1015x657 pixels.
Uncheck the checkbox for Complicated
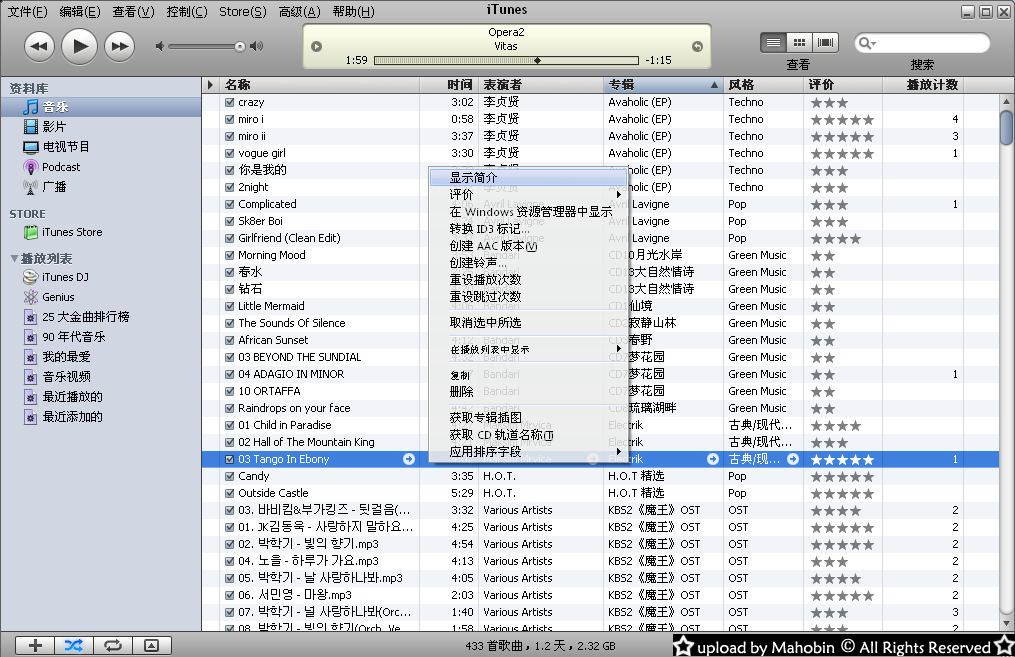click(x=229, y=204)
